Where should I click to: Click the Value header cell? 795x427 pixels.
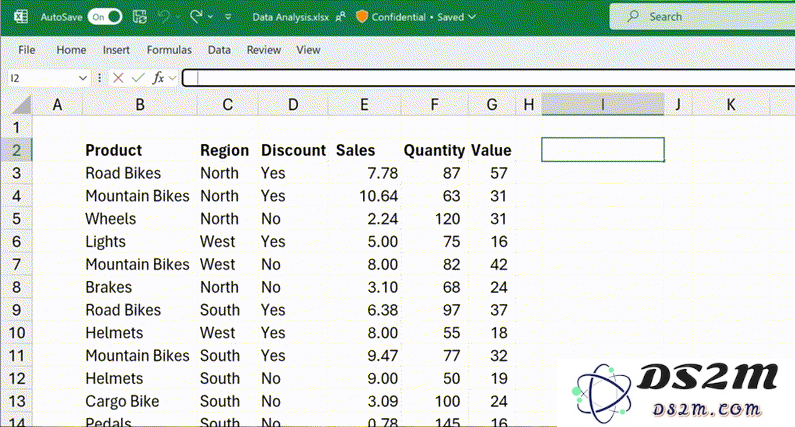point(491,150)
